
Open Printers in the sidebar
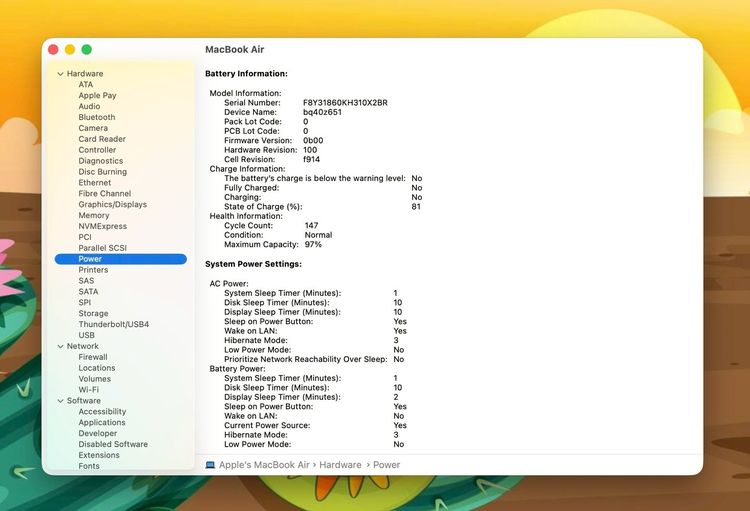tap(93, 270)
